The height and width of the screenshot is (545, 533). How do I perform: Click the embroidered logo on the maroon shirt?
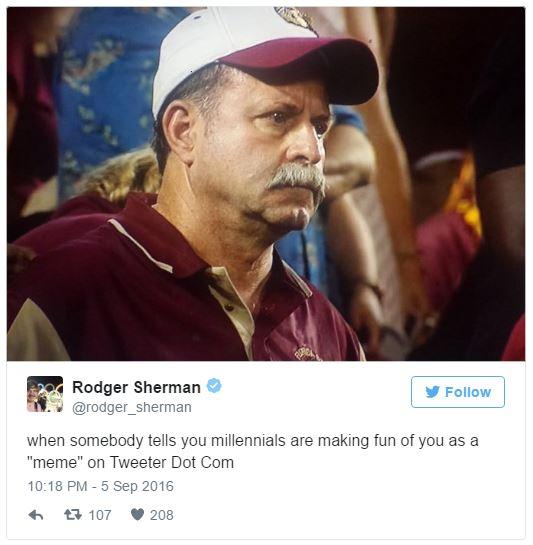click(x=308, y=353)
